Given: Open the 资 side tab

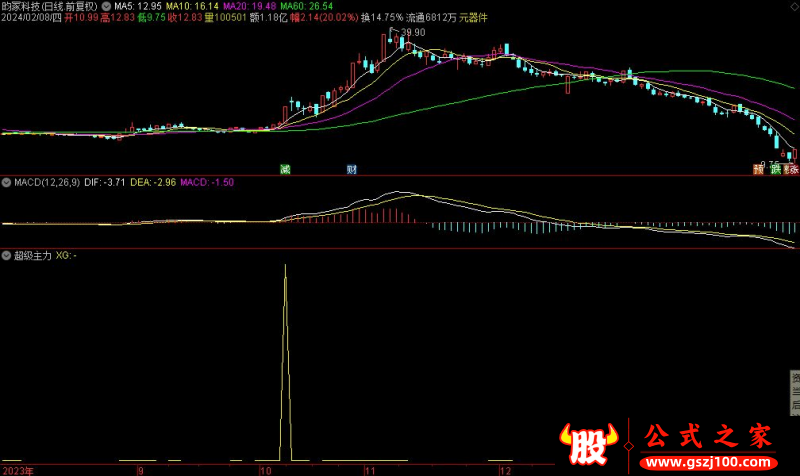Looking at the screenshot, I should pyautogui.click(x=795, y=378).
